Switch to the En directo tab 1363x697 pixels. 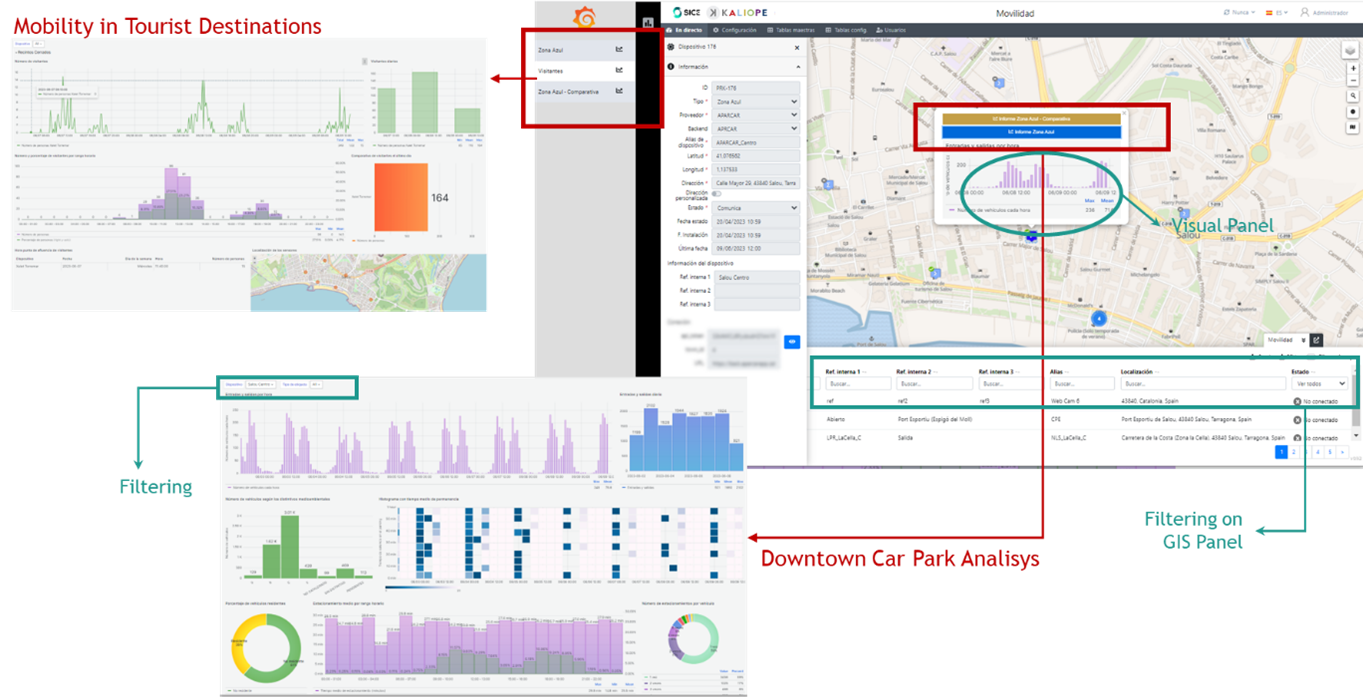point(685,31)
